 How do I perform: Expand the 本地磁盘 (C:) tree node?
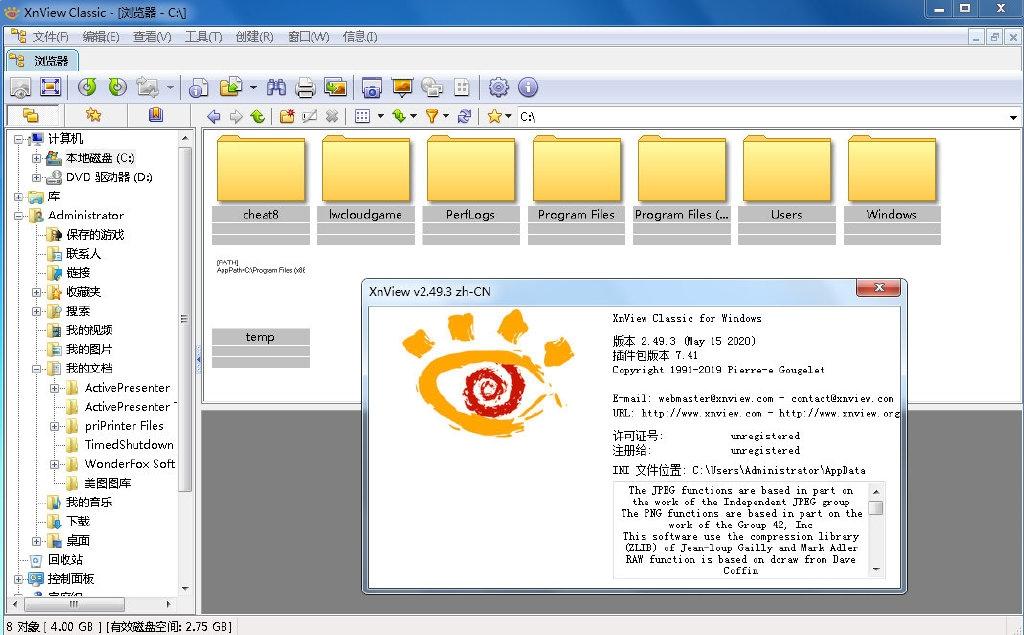pyautogui.click(x=37, y=158)
